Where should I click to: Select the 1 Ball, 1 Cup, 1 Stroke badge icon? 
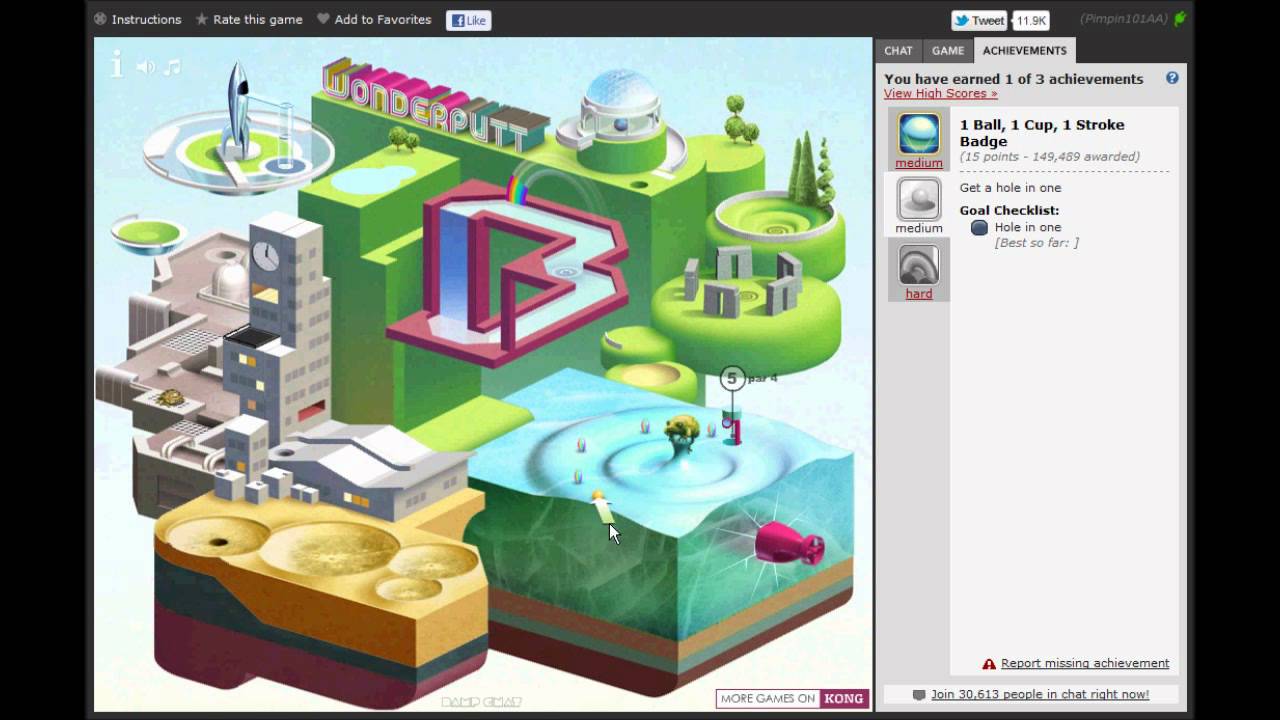click(x=918, y=133)
